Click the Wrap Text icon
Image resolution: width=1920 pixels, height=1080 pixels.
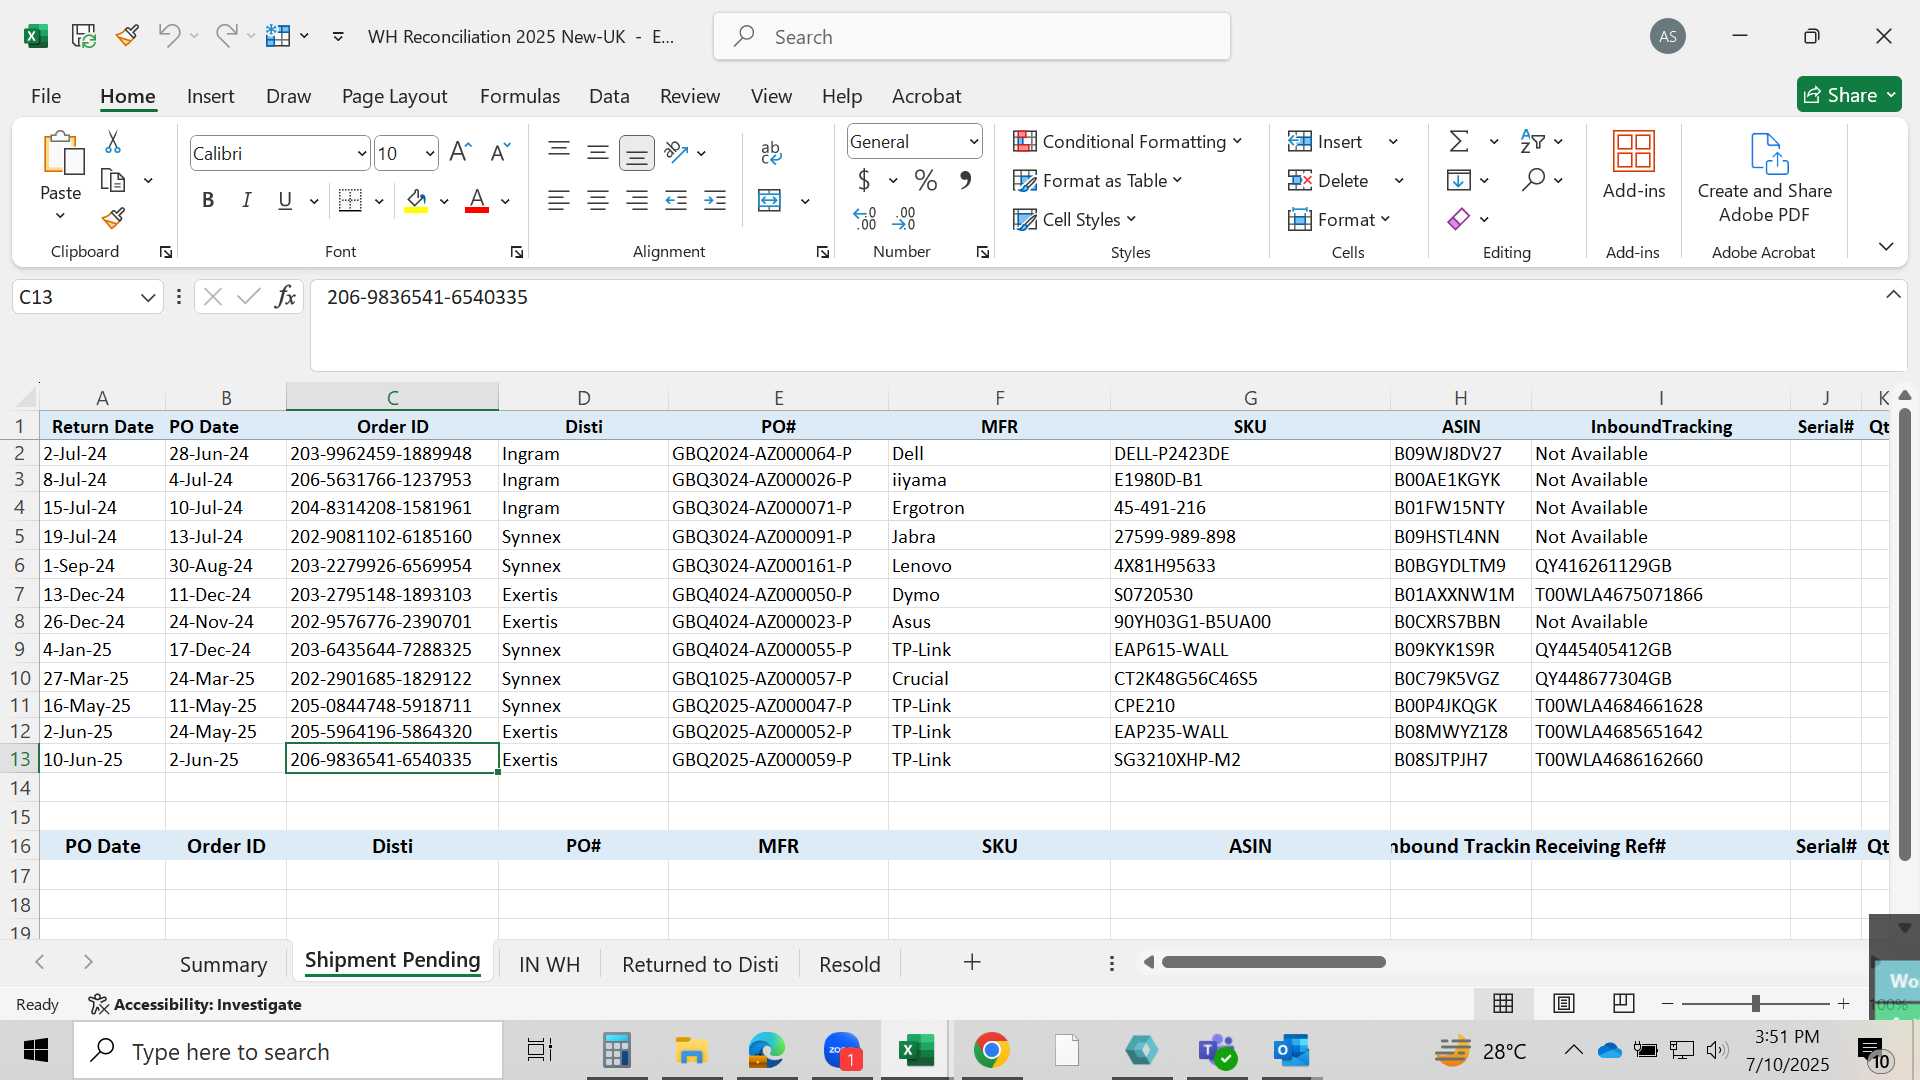point(771,152)
